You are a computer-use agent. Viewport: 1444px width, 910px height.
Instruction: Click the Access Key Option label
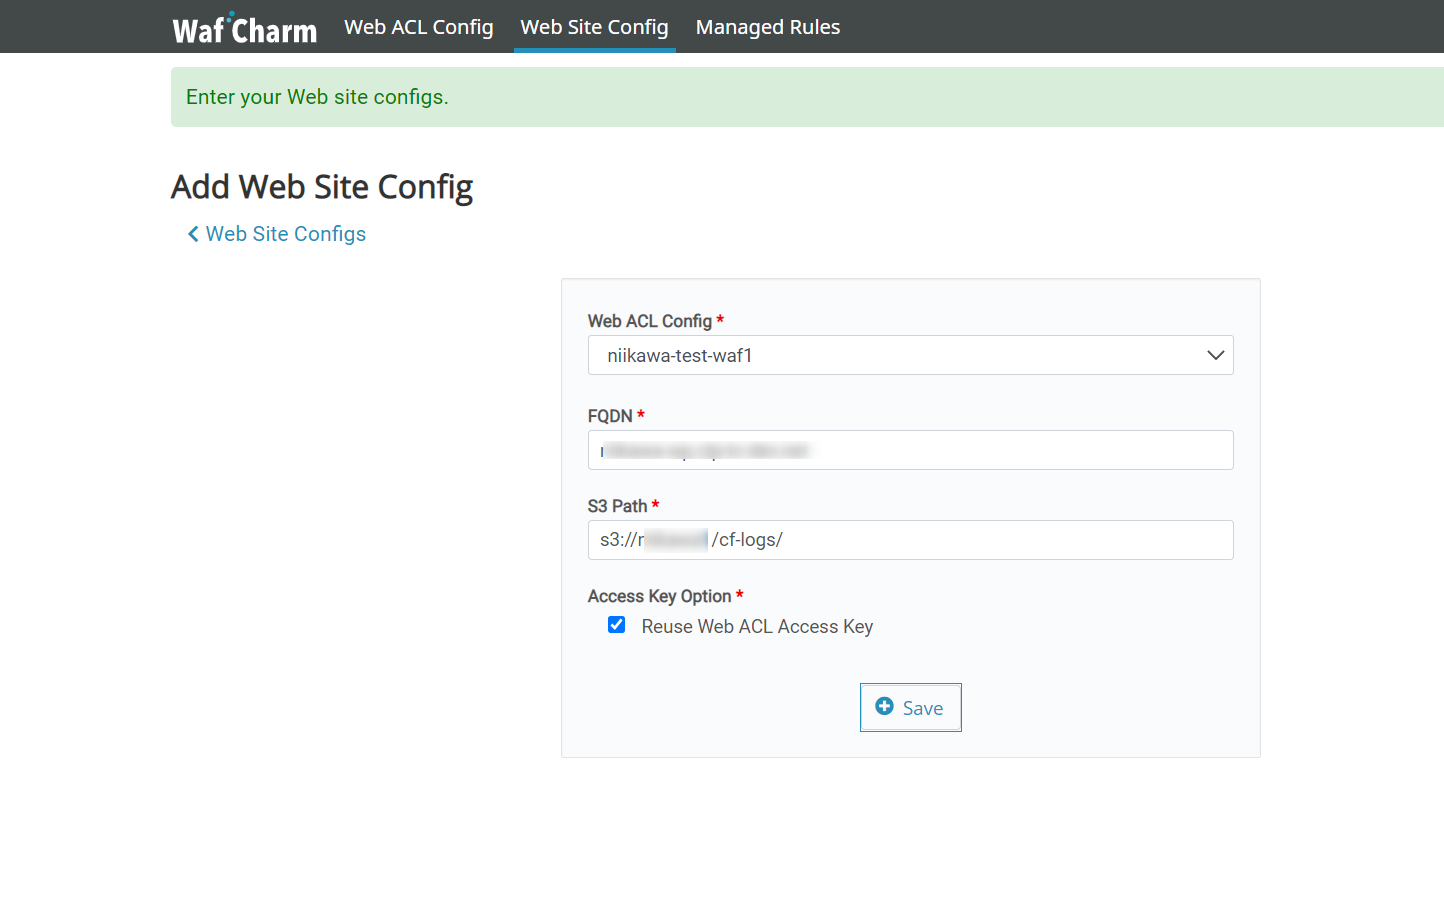[x=659, y=595]
